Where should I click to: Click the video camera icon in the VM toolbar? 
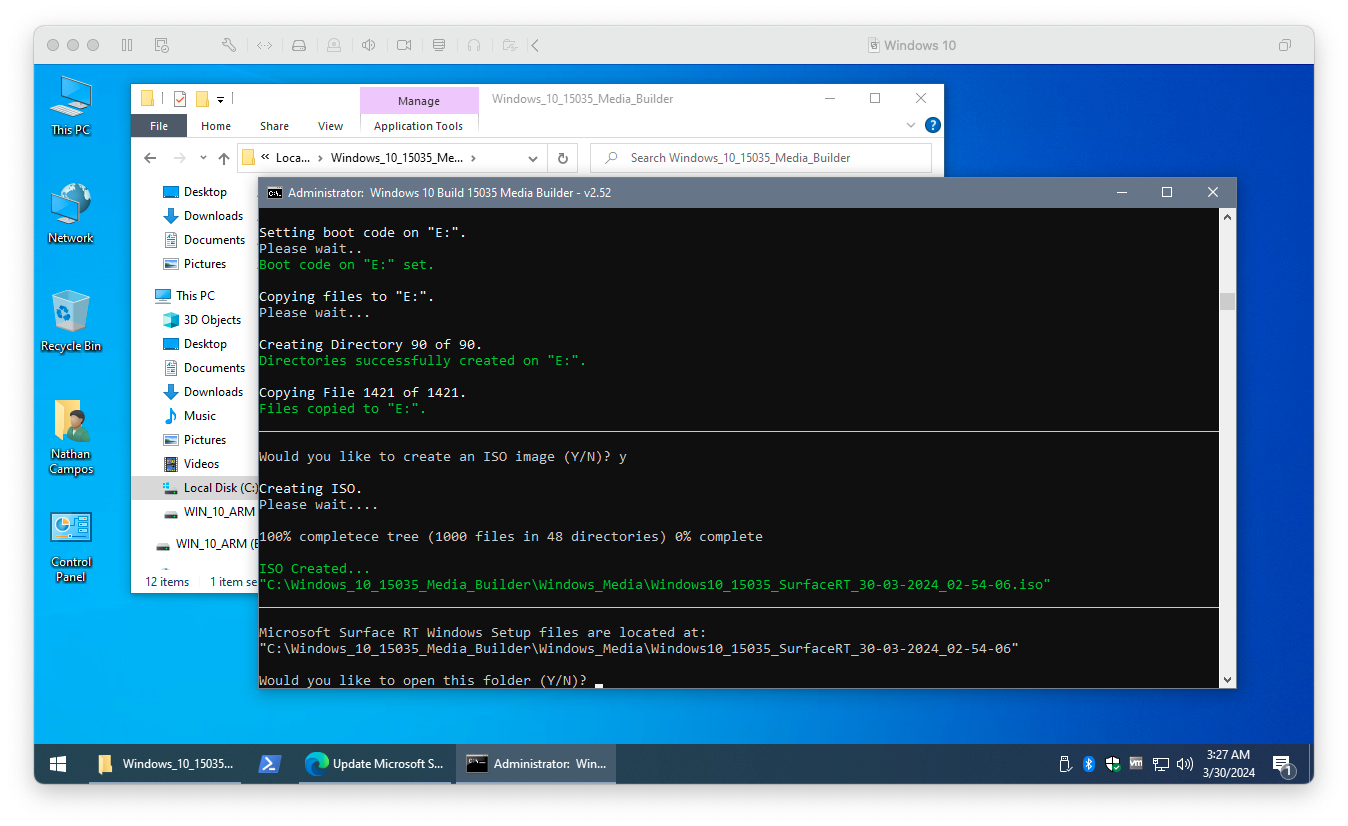[404, 45]
